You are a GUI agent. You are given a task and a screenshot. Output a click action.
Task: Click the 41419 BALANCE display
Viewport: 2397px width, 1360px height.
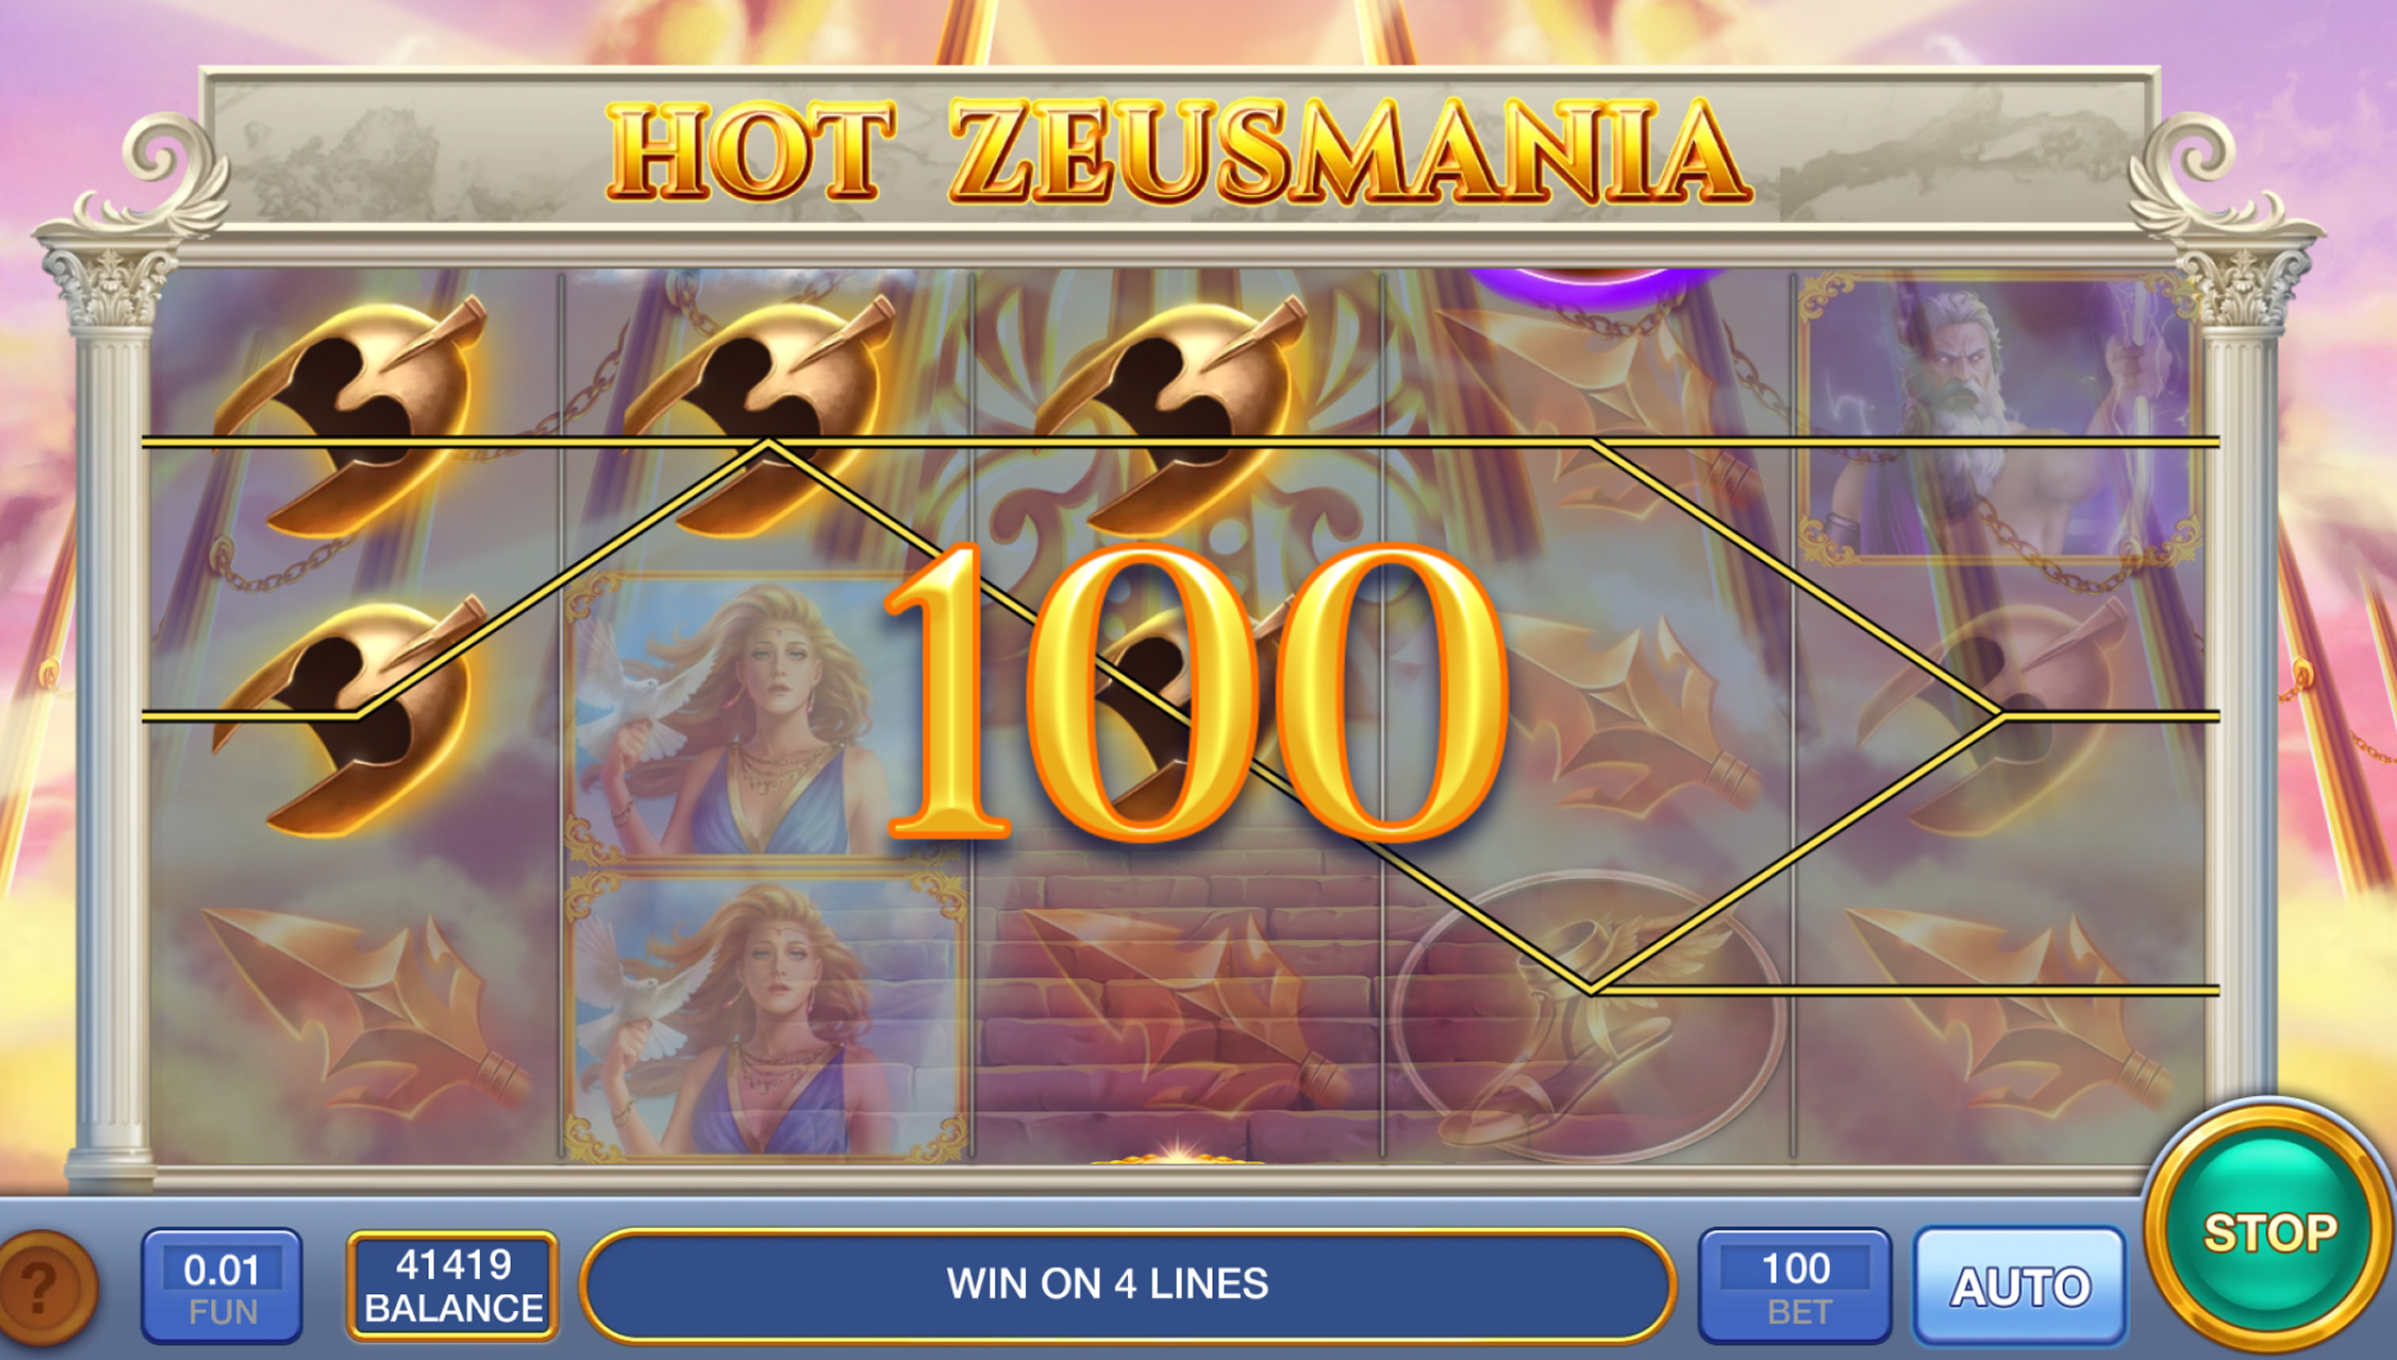tap(453, 1286)
